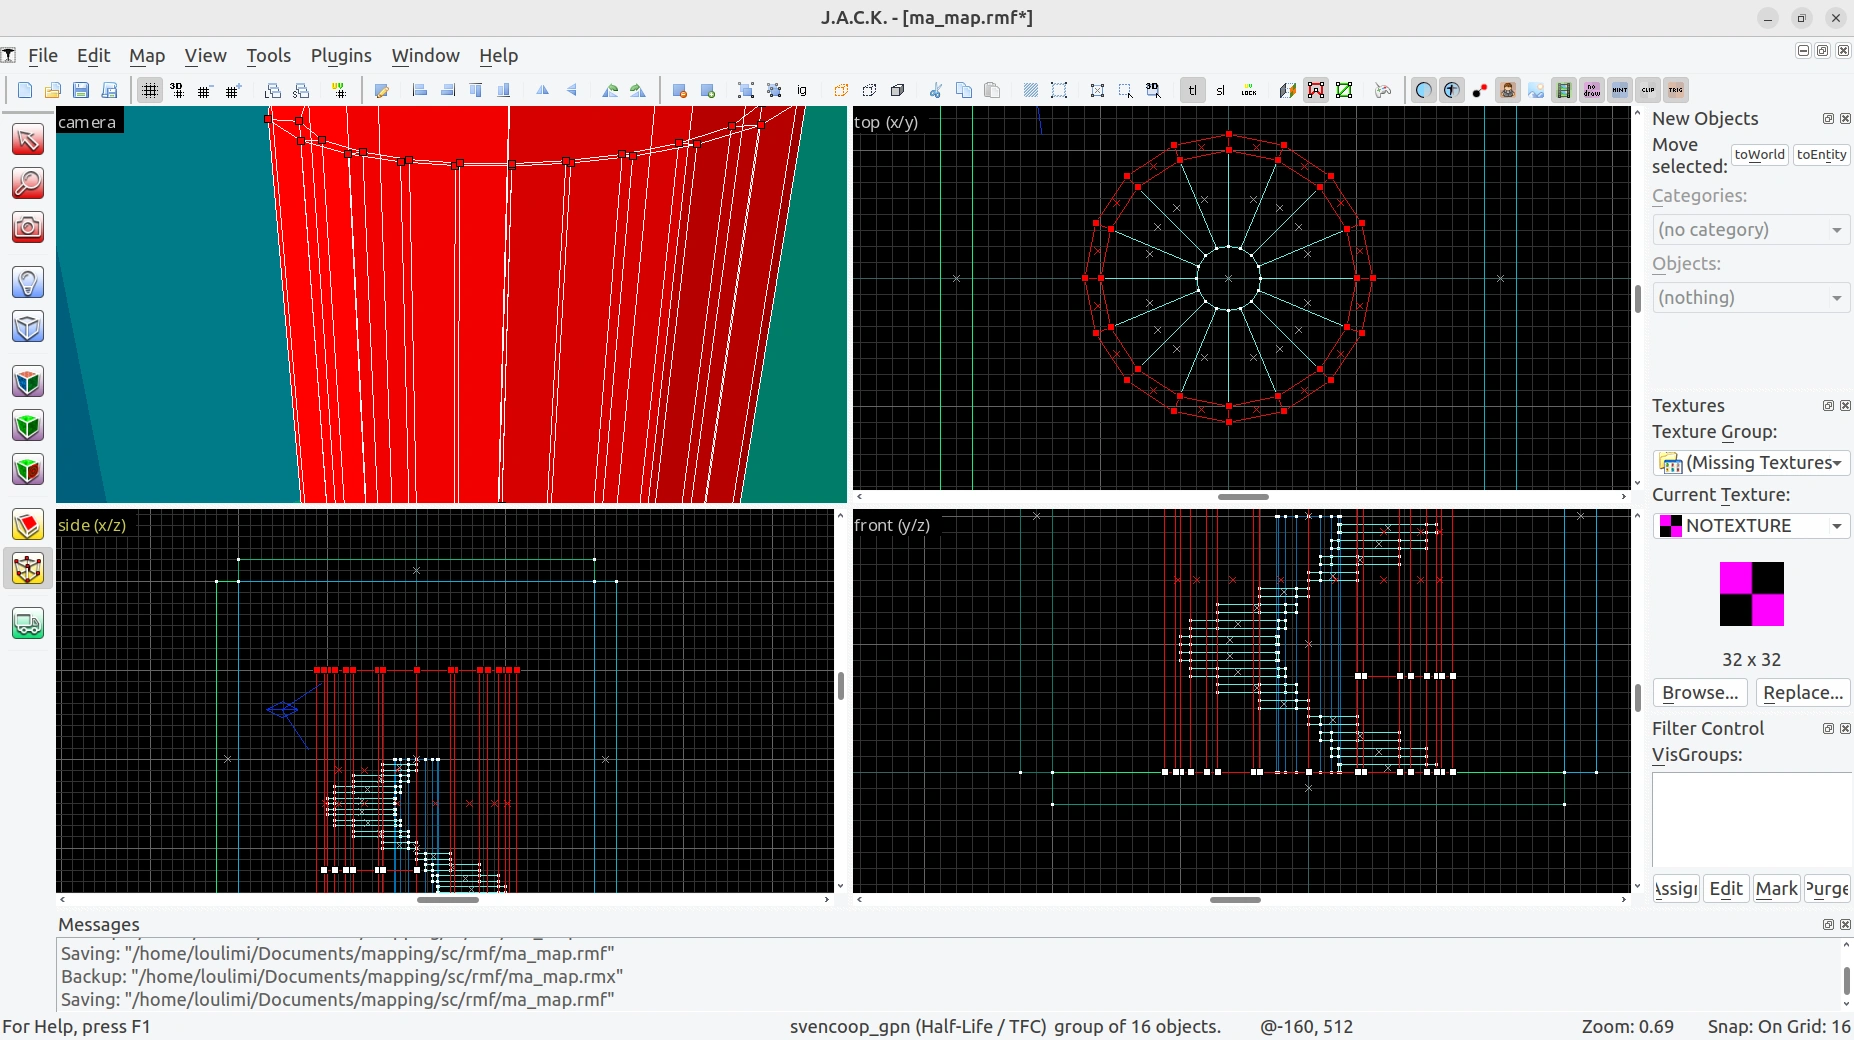Select the Vertex manipulation tool

(28, 569)
